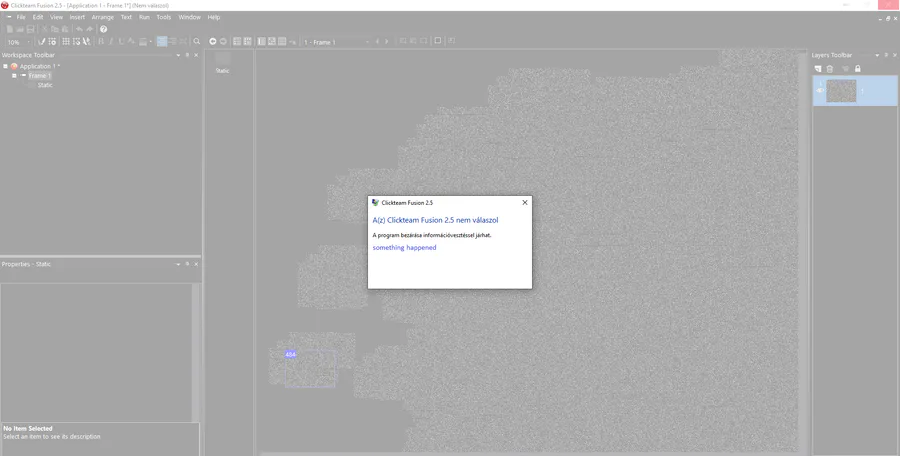Screen dimensions: 900x456
Task: Open the Run menu
Action: [144, 17]
